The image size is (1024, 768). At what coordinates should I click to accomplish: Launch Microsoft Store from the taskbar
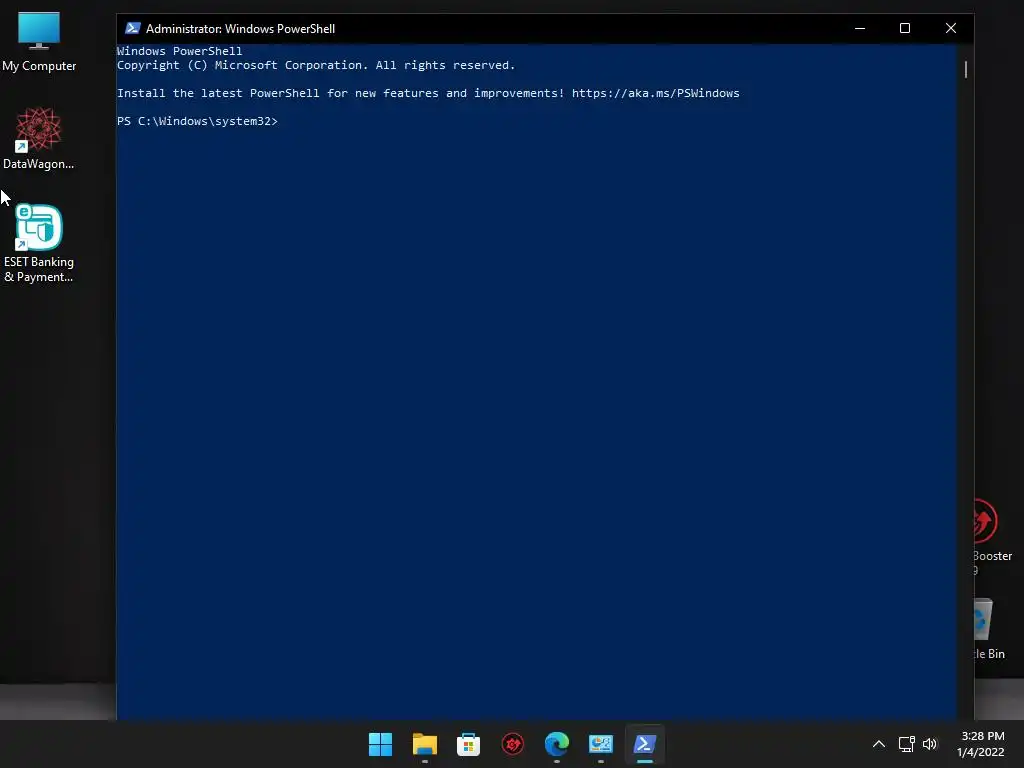[468, 744]
